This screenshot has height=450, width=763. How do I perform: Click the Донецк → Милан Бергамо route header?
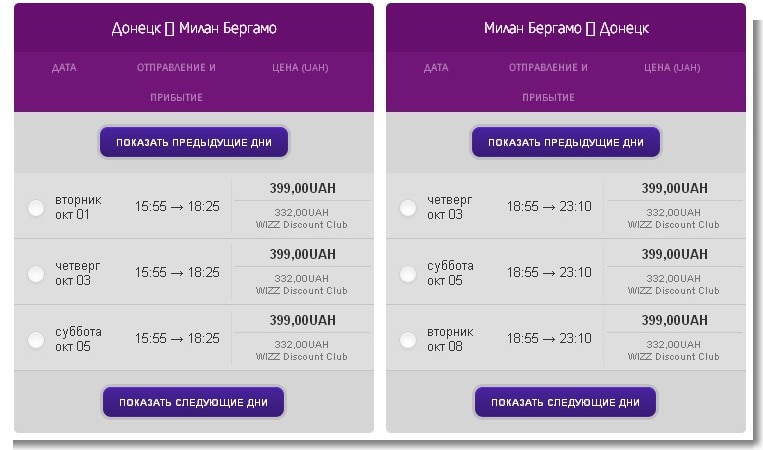pyautogui.click(x=193, y=28)
